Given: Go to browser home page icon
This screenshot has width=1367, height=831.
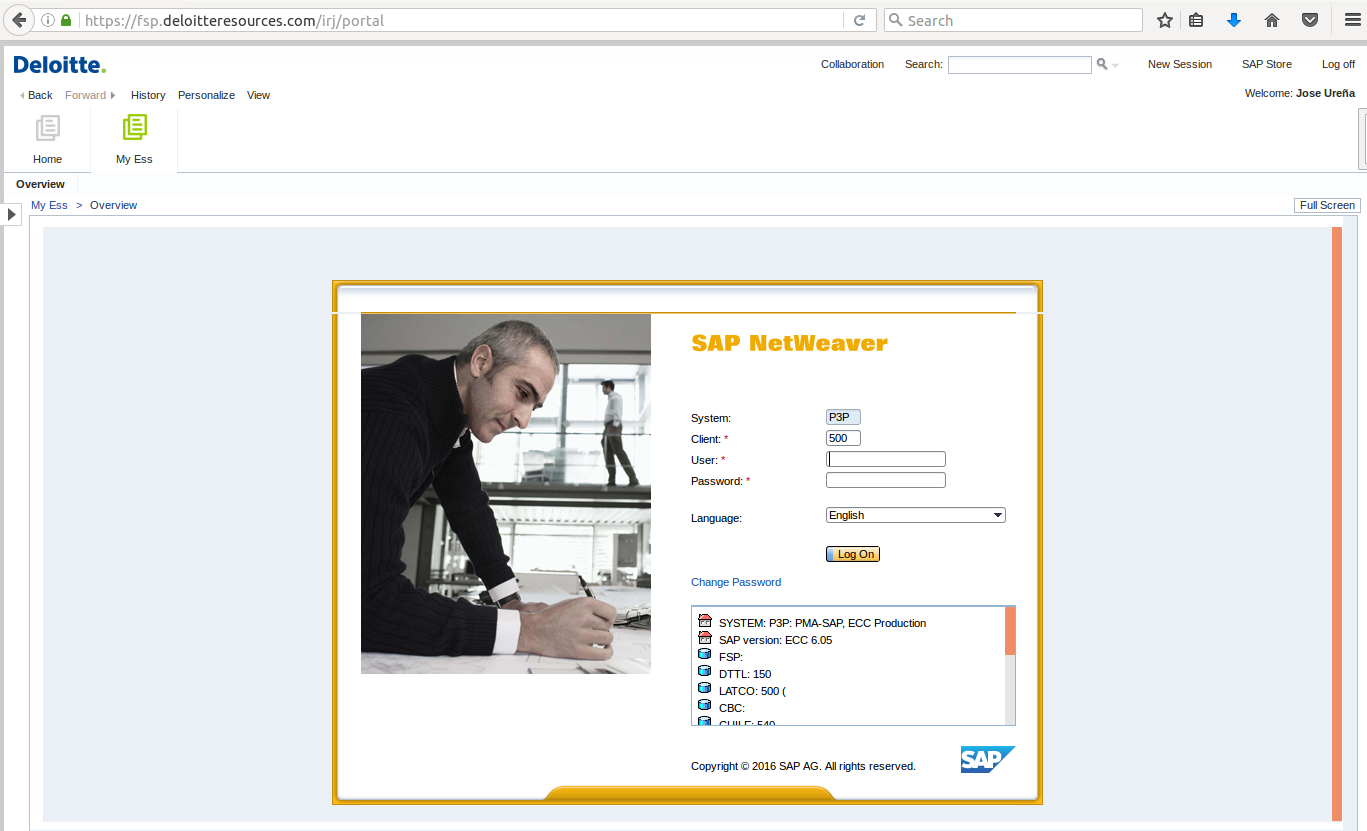Looking at the screenshot, I should (1272, 20).
